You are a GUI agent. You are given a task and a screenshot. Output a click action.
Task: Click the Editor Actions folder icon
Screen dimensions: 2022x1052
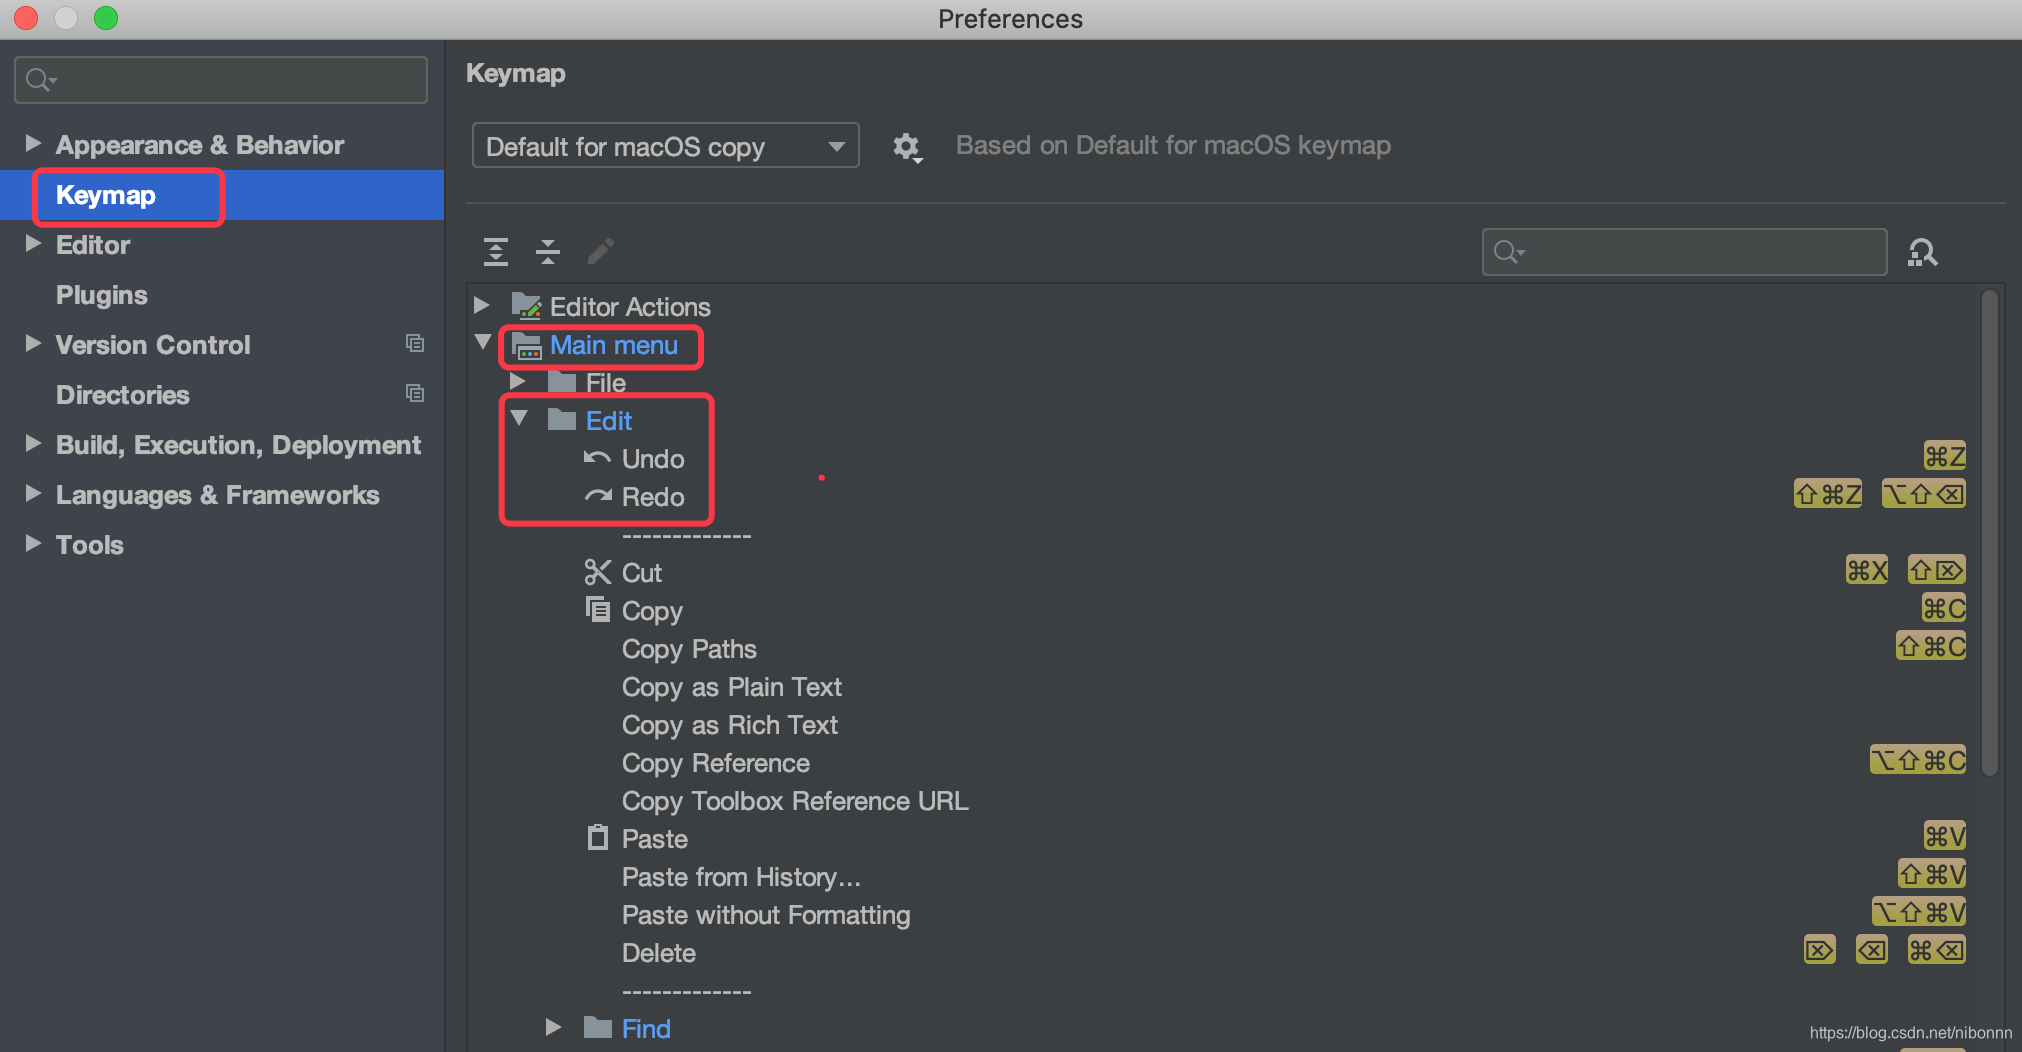pyautogui.click(x=526, y=306)
